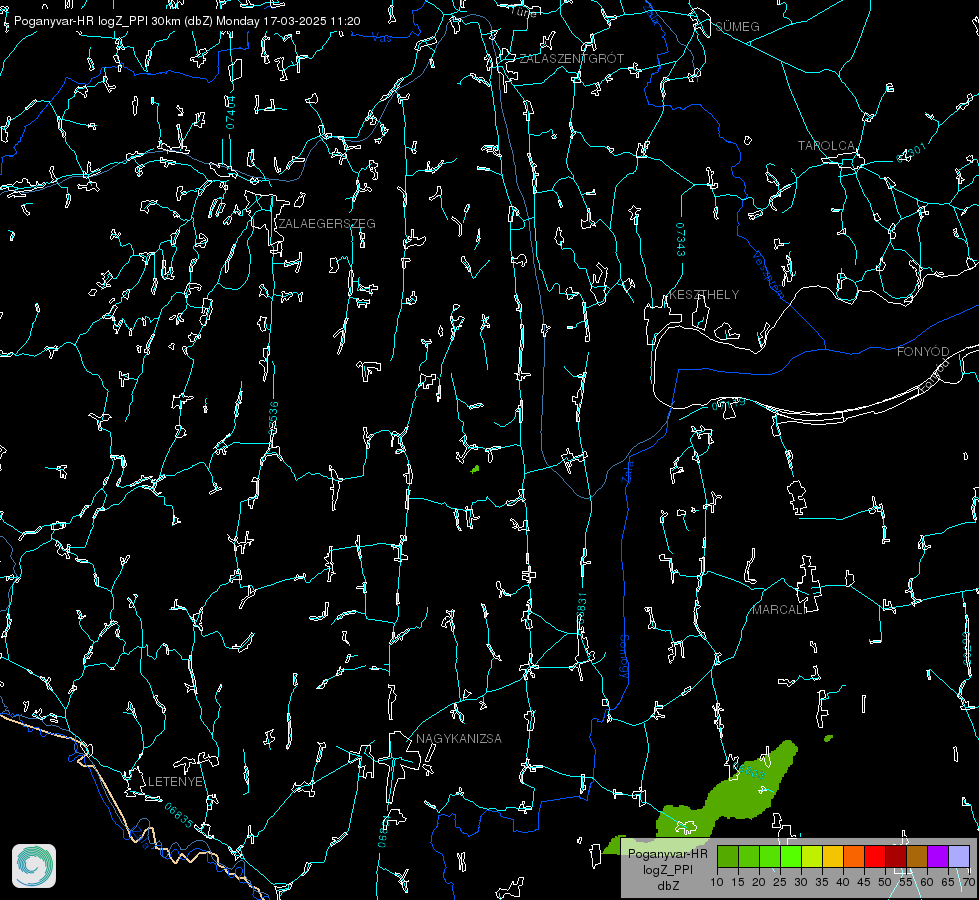Click the legend scale value 70
This screenshot has width=979, height=900.
969,882
